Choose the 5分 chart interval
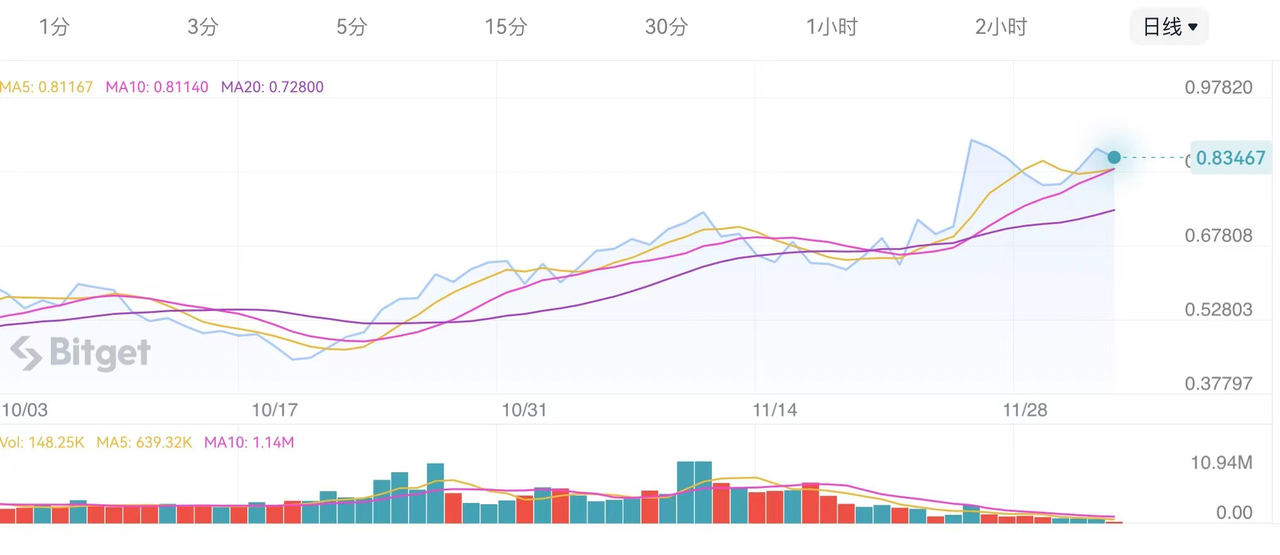 (x=352, y=27)
